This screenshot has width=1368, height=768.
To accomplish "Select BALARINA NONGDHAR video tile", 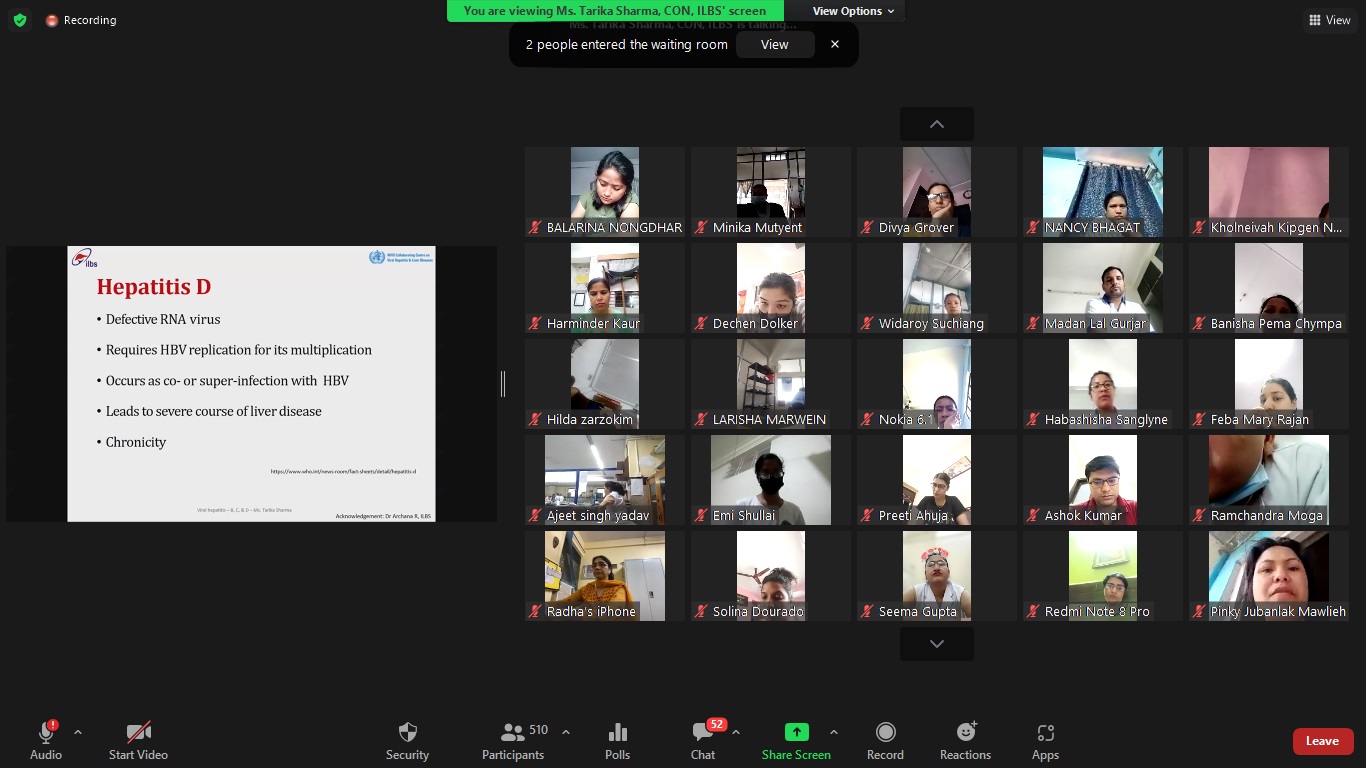I will [x=605, y=192].
